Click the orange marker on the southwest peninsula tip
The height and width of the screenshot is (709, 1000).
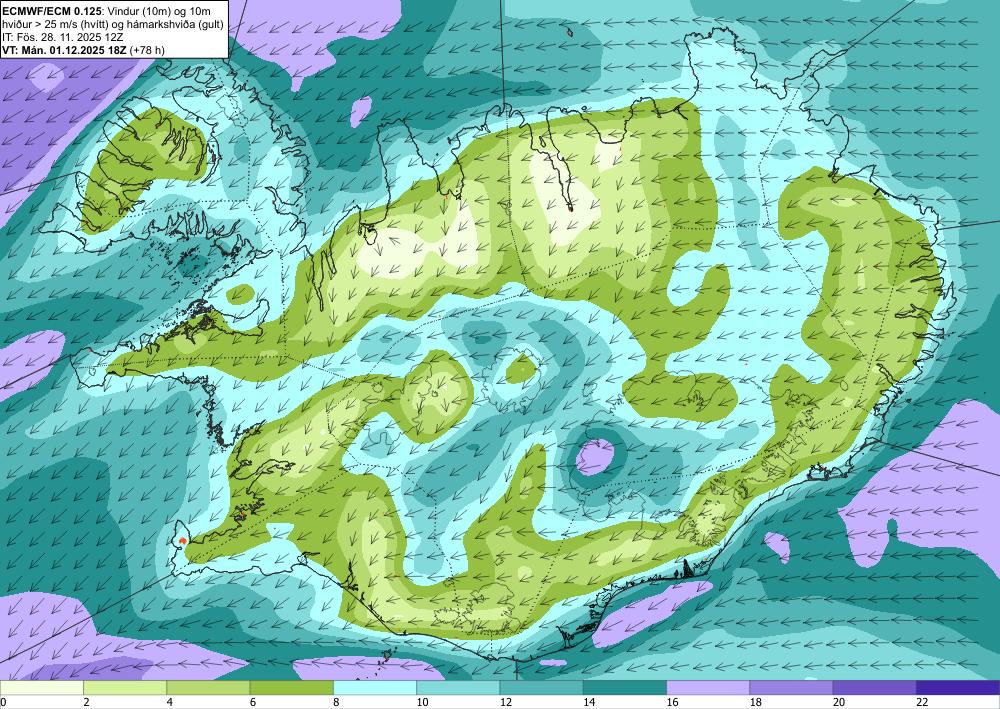[x=183, y=541]
